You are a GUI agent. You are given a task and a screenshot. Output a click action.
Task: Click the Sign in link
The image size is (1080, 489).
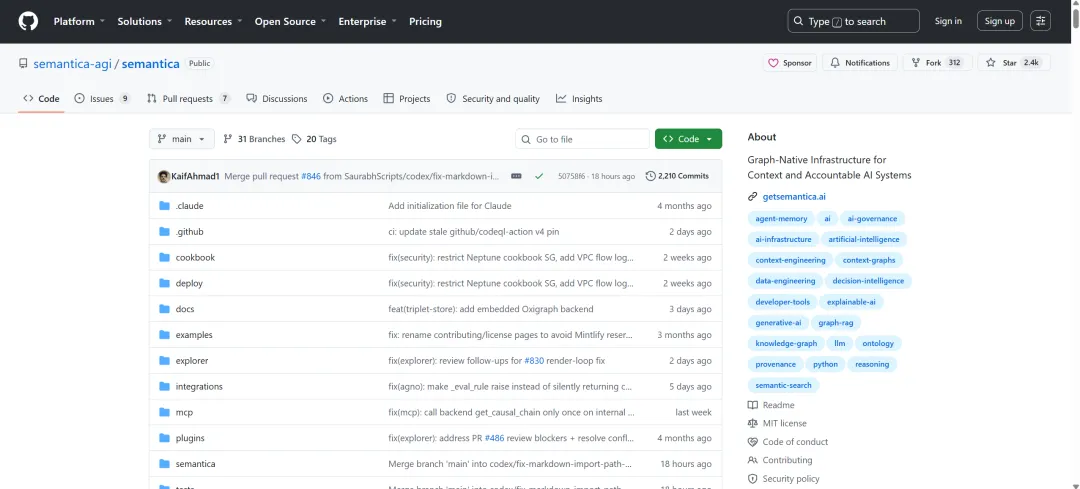(948, 21)
